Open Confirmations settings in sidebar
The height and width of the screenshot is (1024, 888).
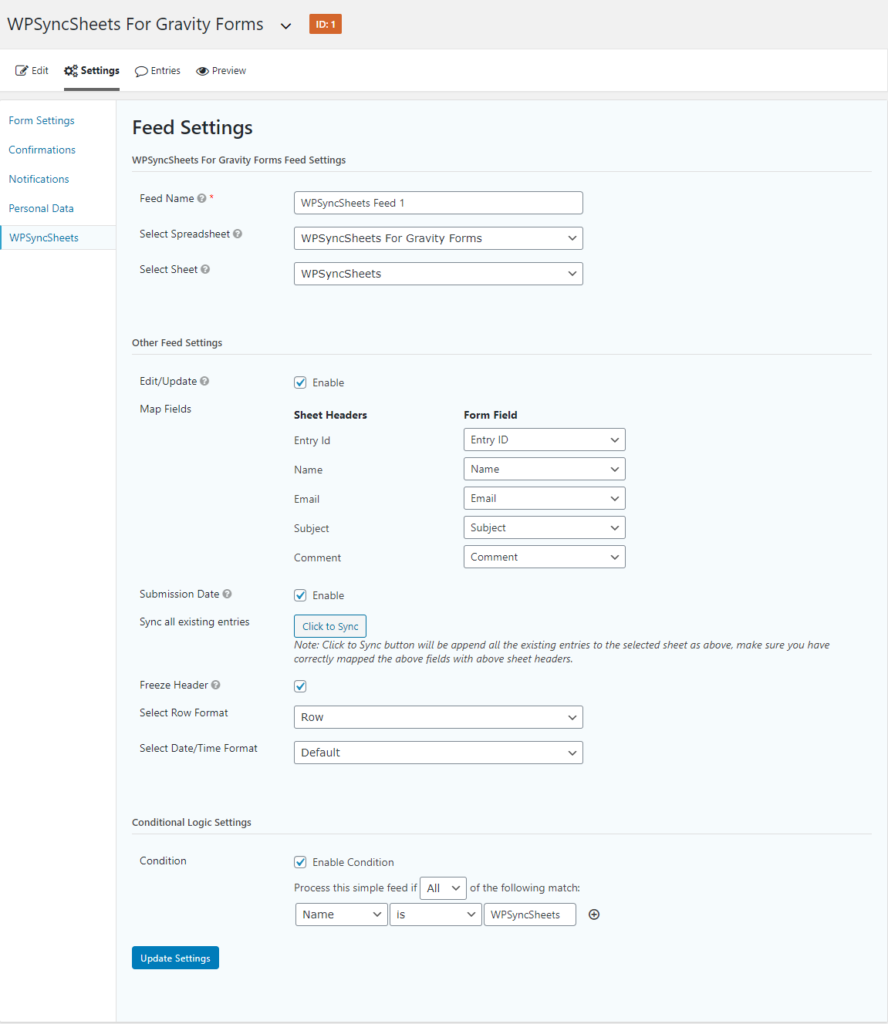(42, 150)
